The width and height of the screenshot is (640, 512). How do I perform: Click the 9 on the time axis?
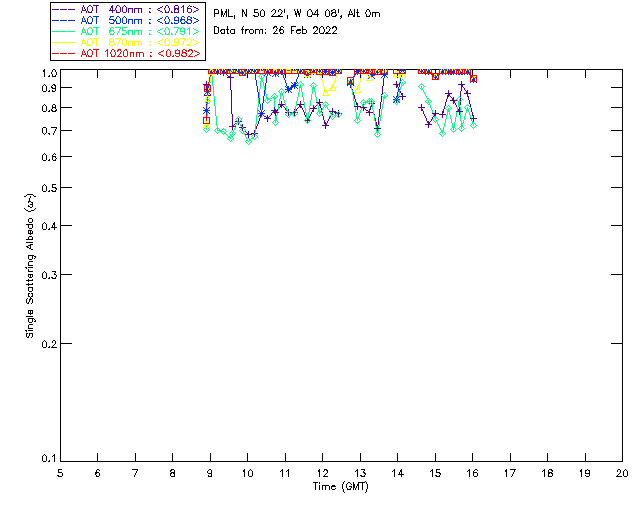click(210, 473)
